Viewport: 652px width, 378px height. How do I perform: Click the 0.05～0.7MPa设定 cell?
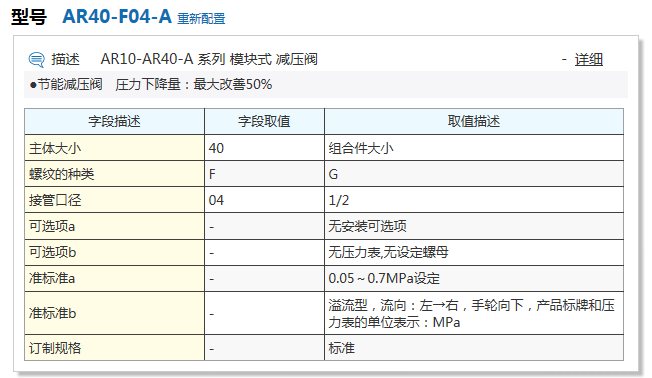pyautogui.click(x=474, y=279)
